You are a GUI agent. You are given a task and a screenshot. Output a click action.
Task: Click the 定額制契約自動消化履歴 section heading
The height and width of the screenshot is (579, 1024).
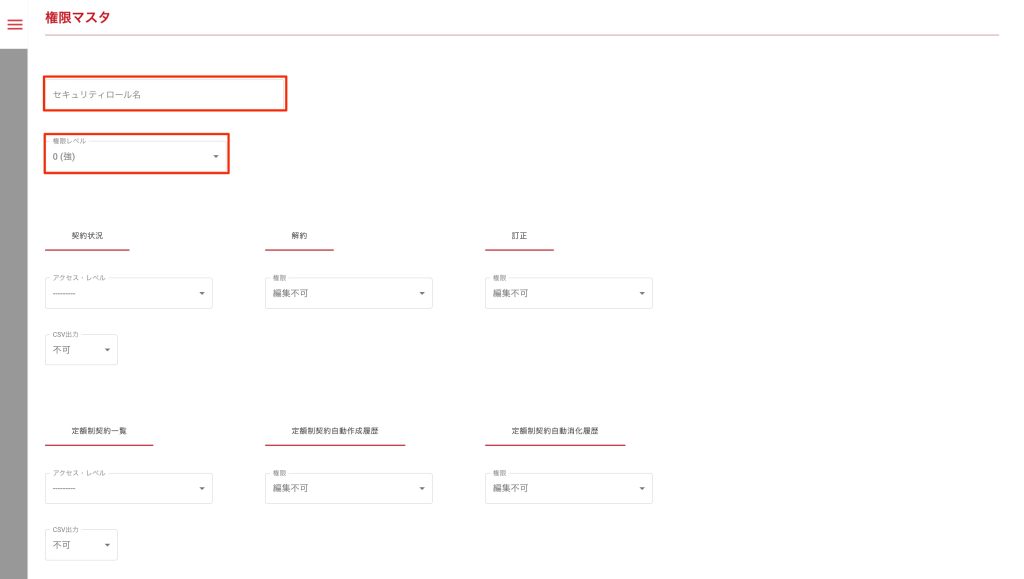pos(555,431)
